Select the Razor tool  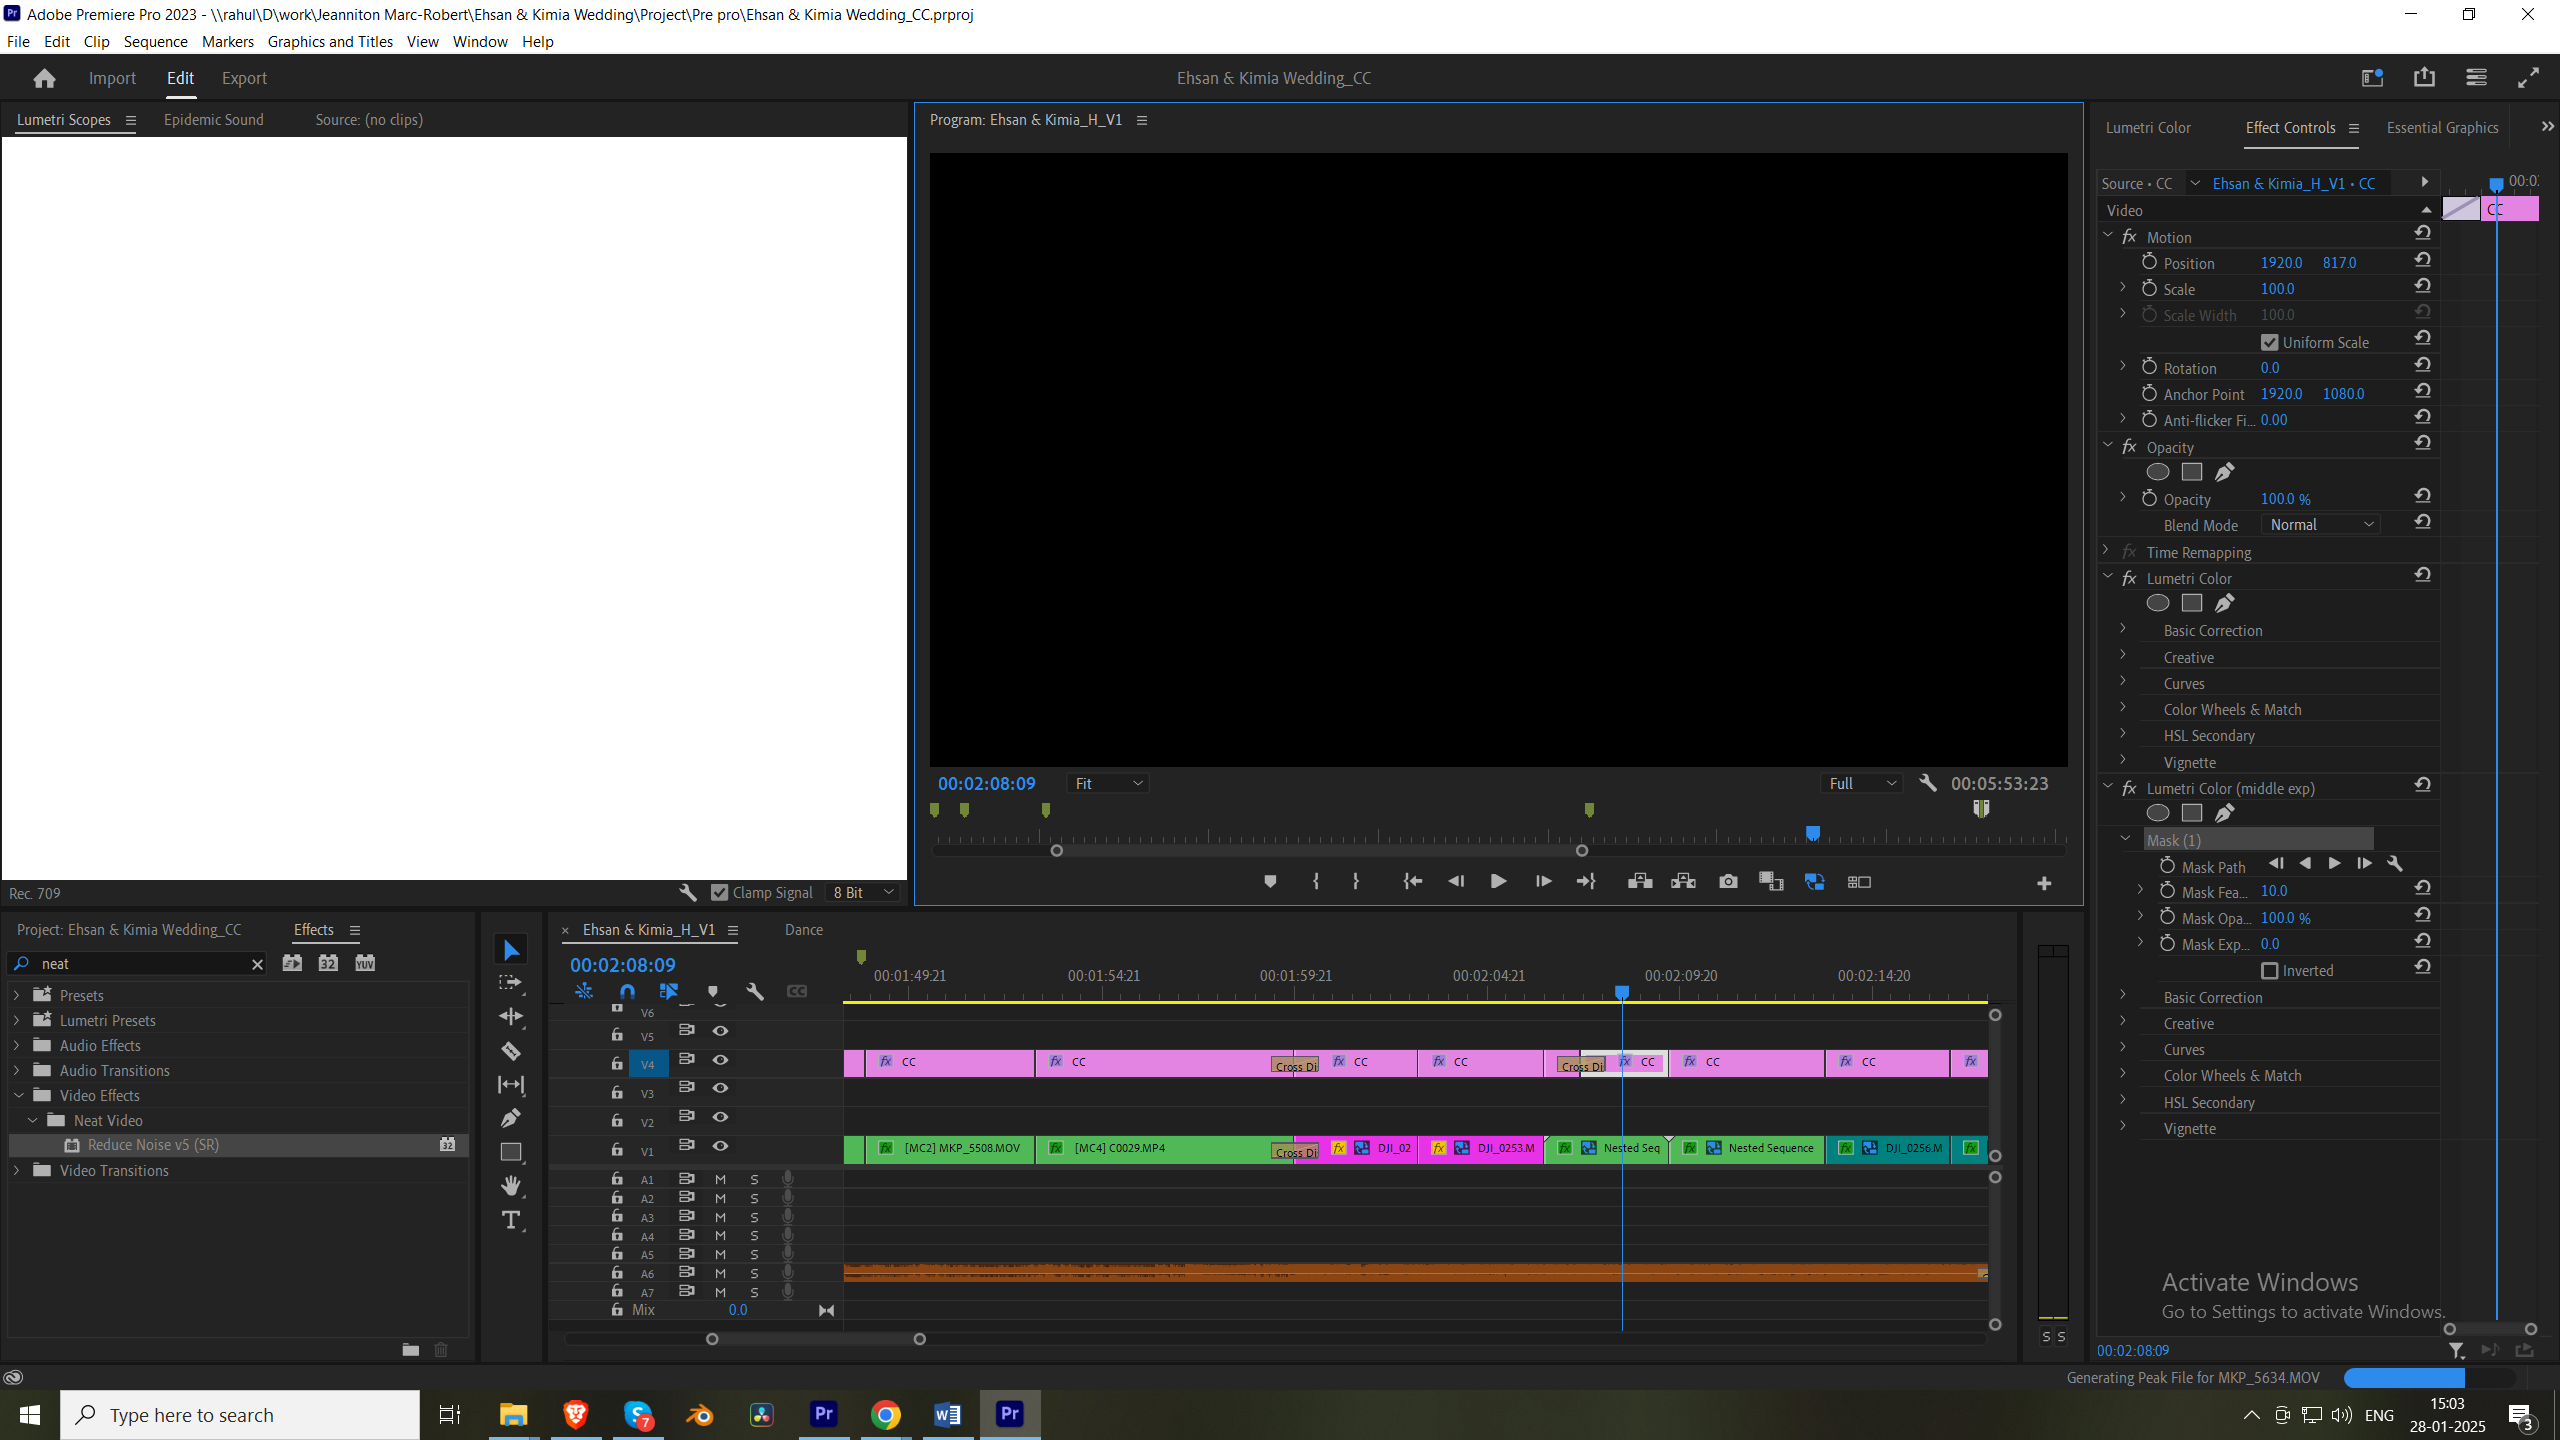coord(511,1051)
